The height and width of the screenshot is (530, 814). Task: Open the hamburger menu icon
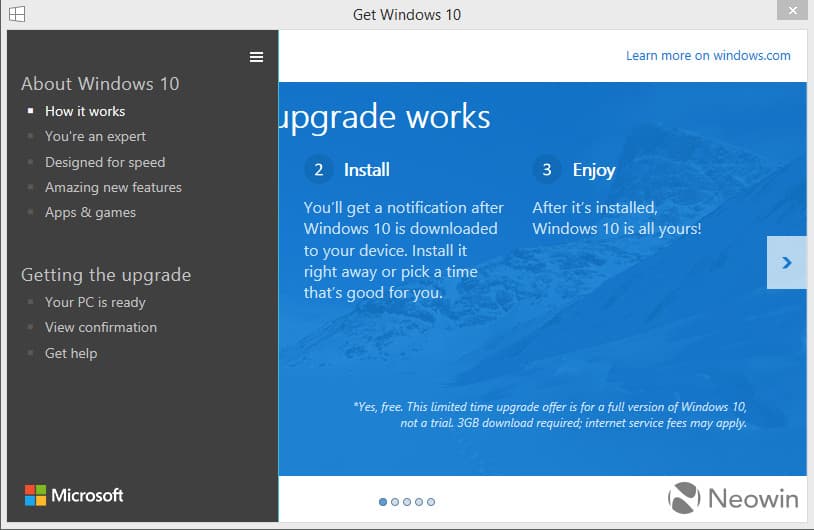pyautogui.click(x=256, y=57)
